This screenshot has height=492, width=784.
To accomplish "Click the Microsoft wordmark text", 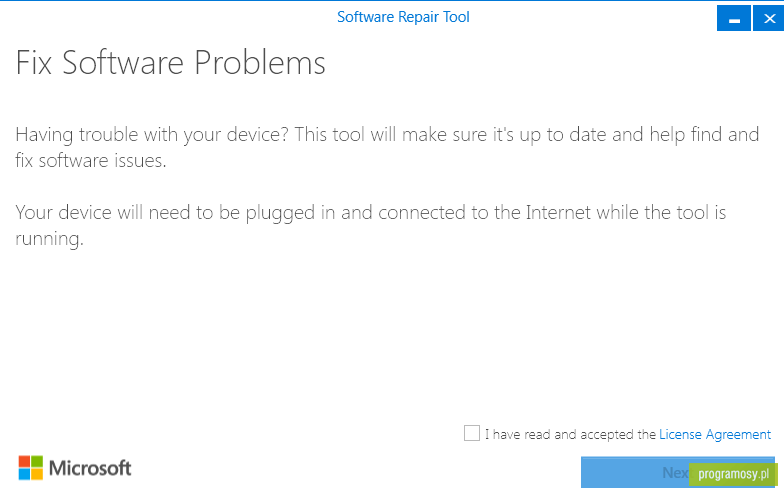I will 90,468.
